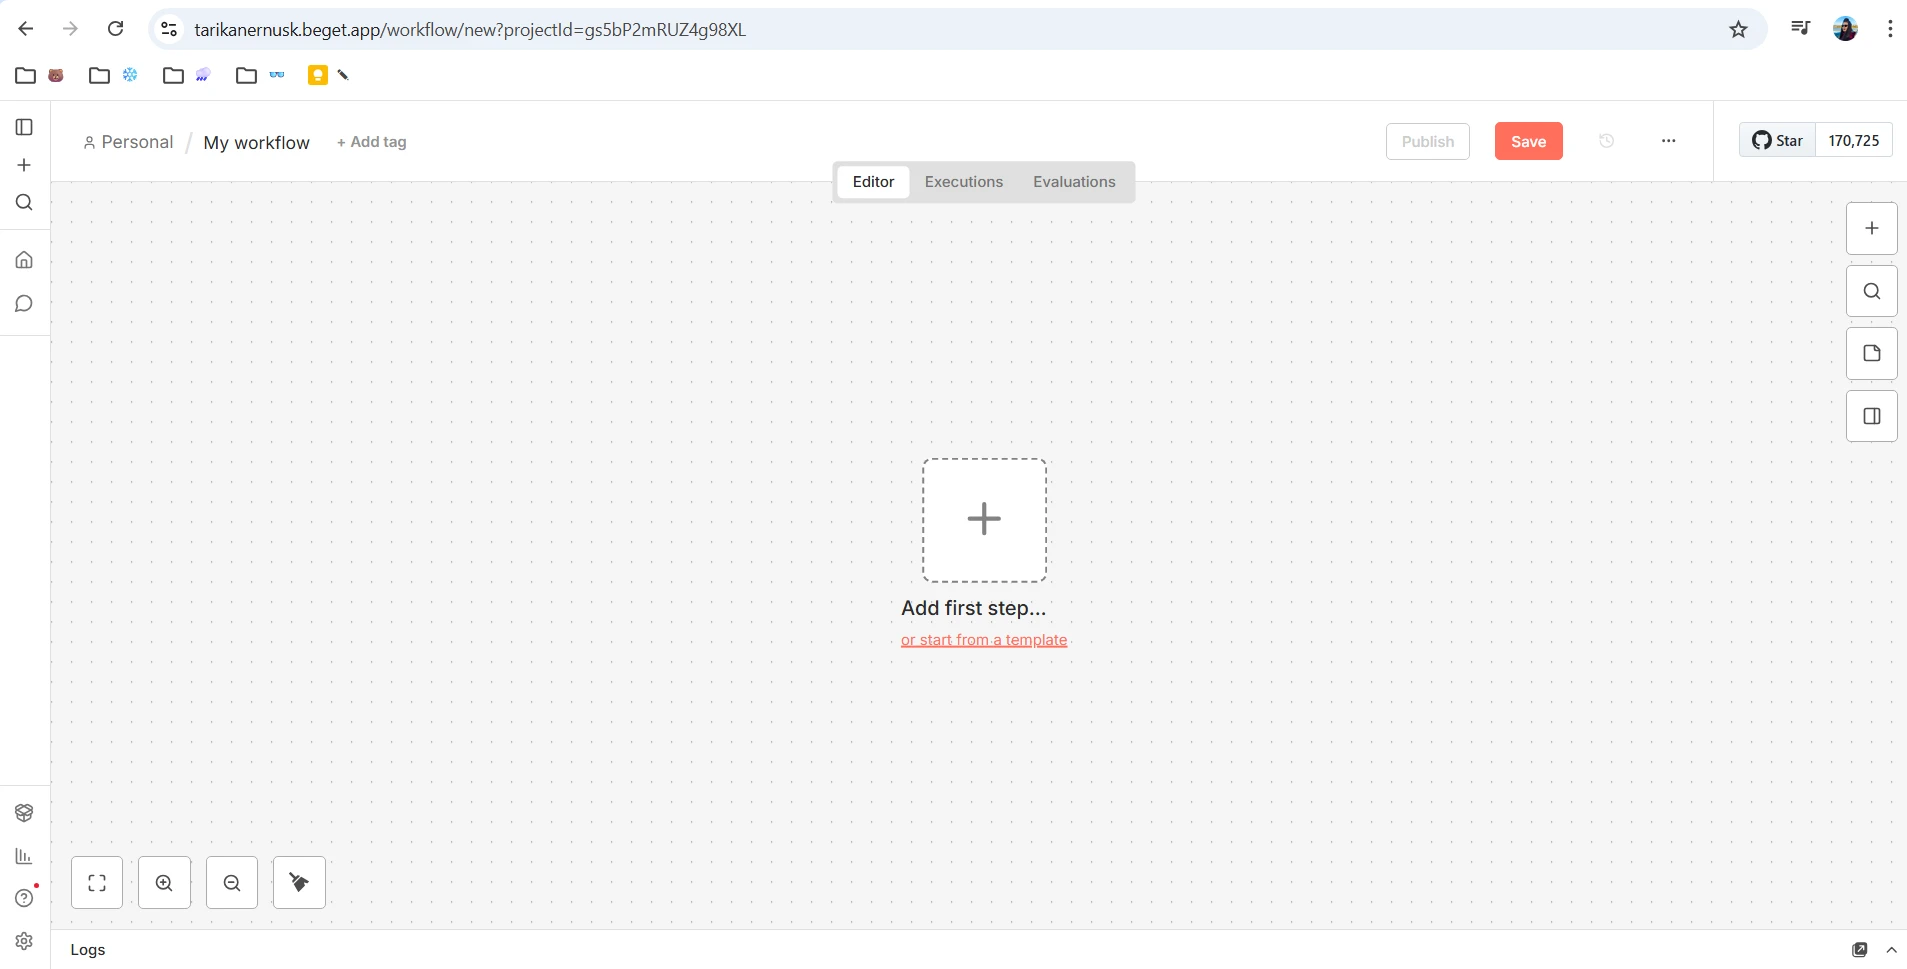The width and height of the screenshot is (1907, 969).
Task: Expand the Logs panel chevron
Action: [1891, 950]
